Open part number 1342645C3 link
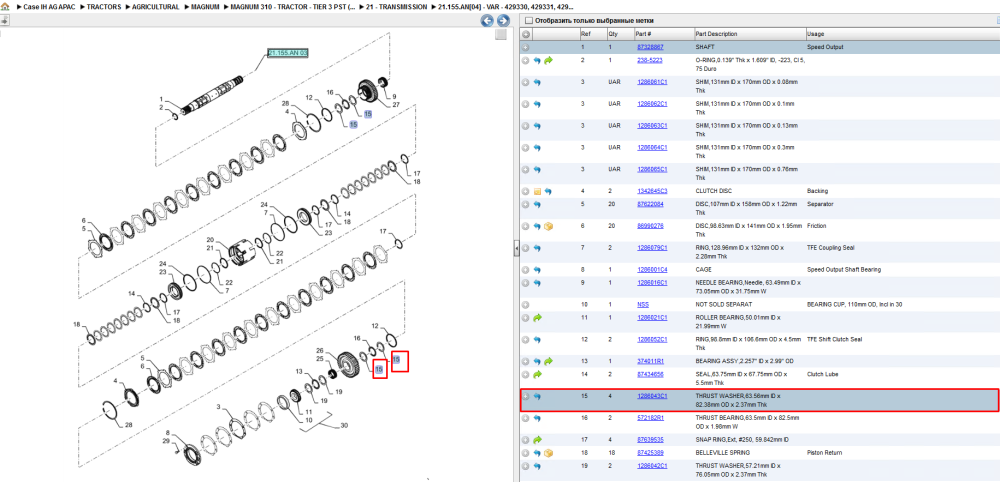Image resolution: width=1000 pixels, height=482 pixels. (652, 191)
